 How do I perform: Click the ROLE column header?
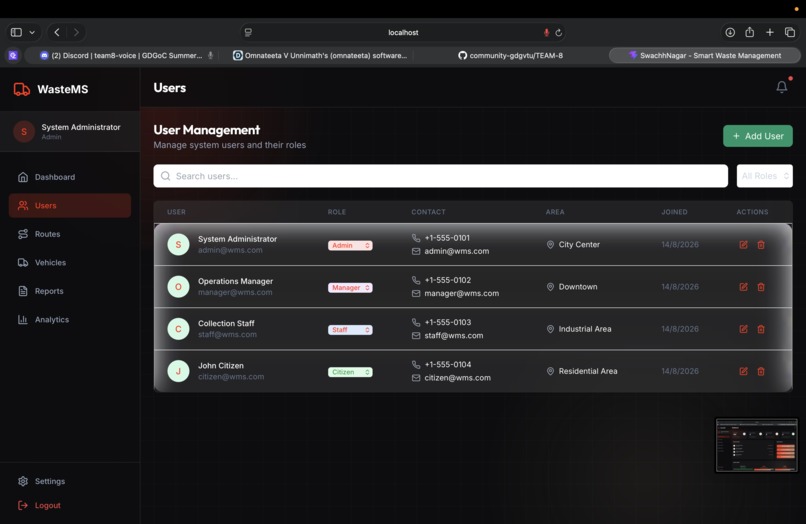337,212
